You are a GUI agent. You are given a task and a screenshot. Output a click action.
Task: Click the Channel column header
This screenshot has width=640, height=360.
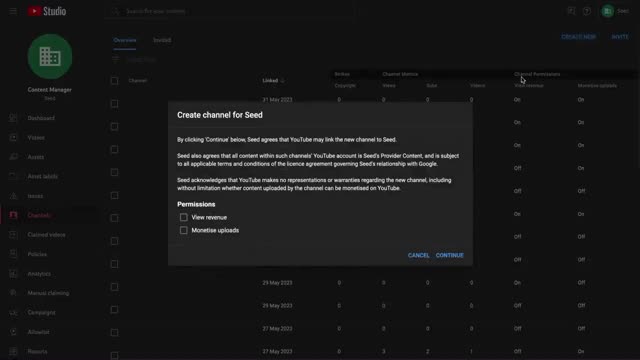coord(138,80)
